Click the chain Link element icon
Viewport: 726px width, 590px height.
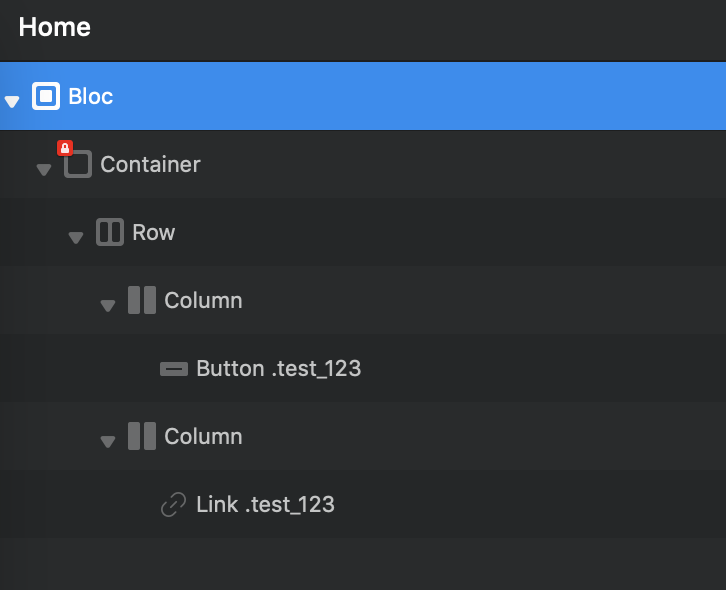tap(174, 505)
